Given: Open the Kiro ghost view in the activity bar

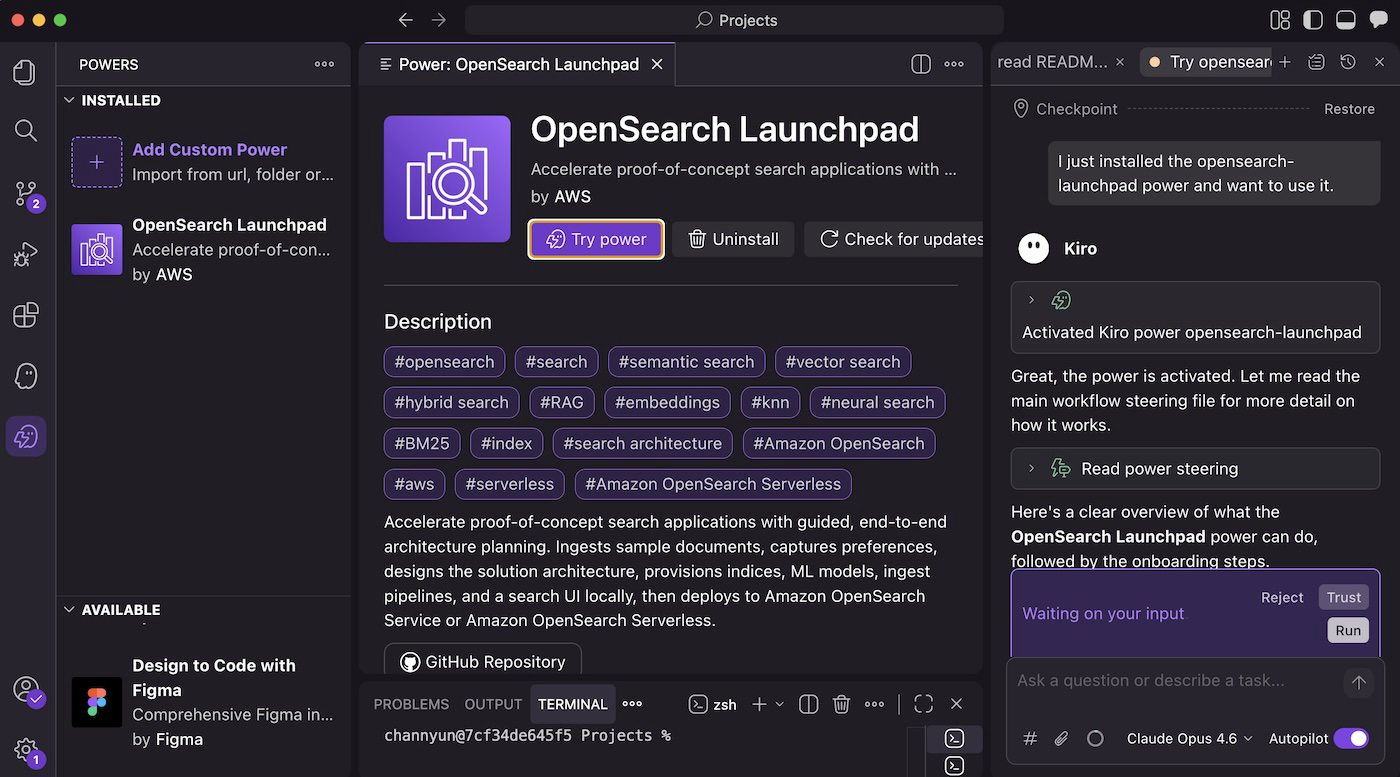Looking at the screenshot, I should pyautogui.click(x=25, y=376).
